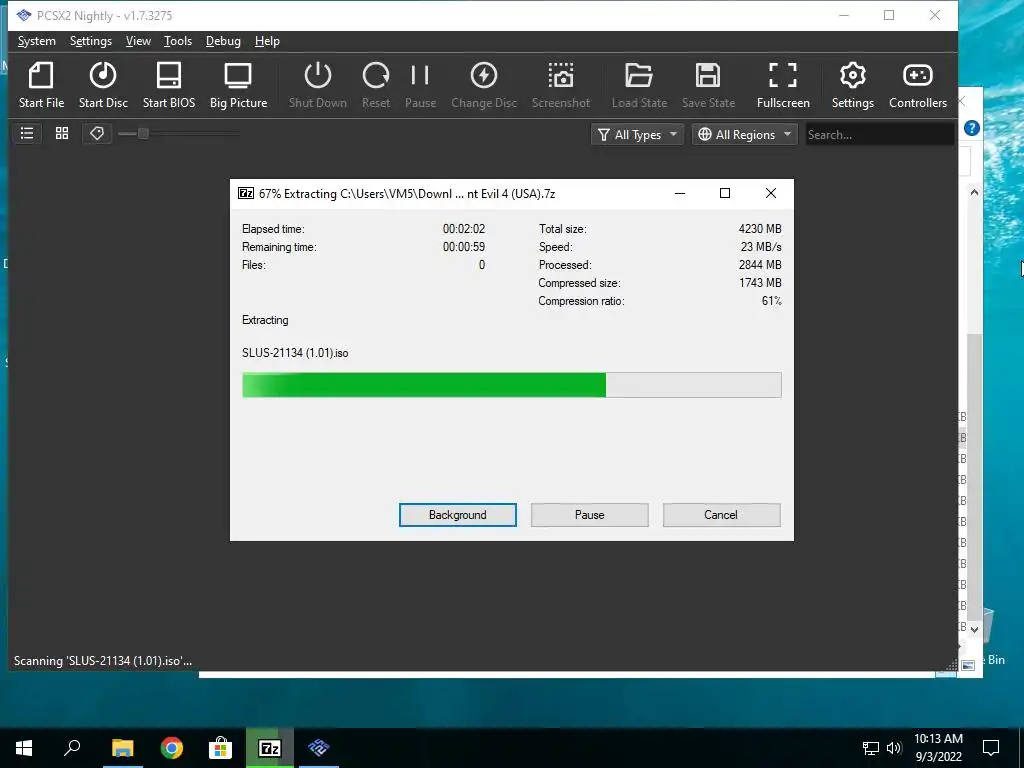
Task: Open Settings from the PCSX2 toolbar
Action: (852, 85)
